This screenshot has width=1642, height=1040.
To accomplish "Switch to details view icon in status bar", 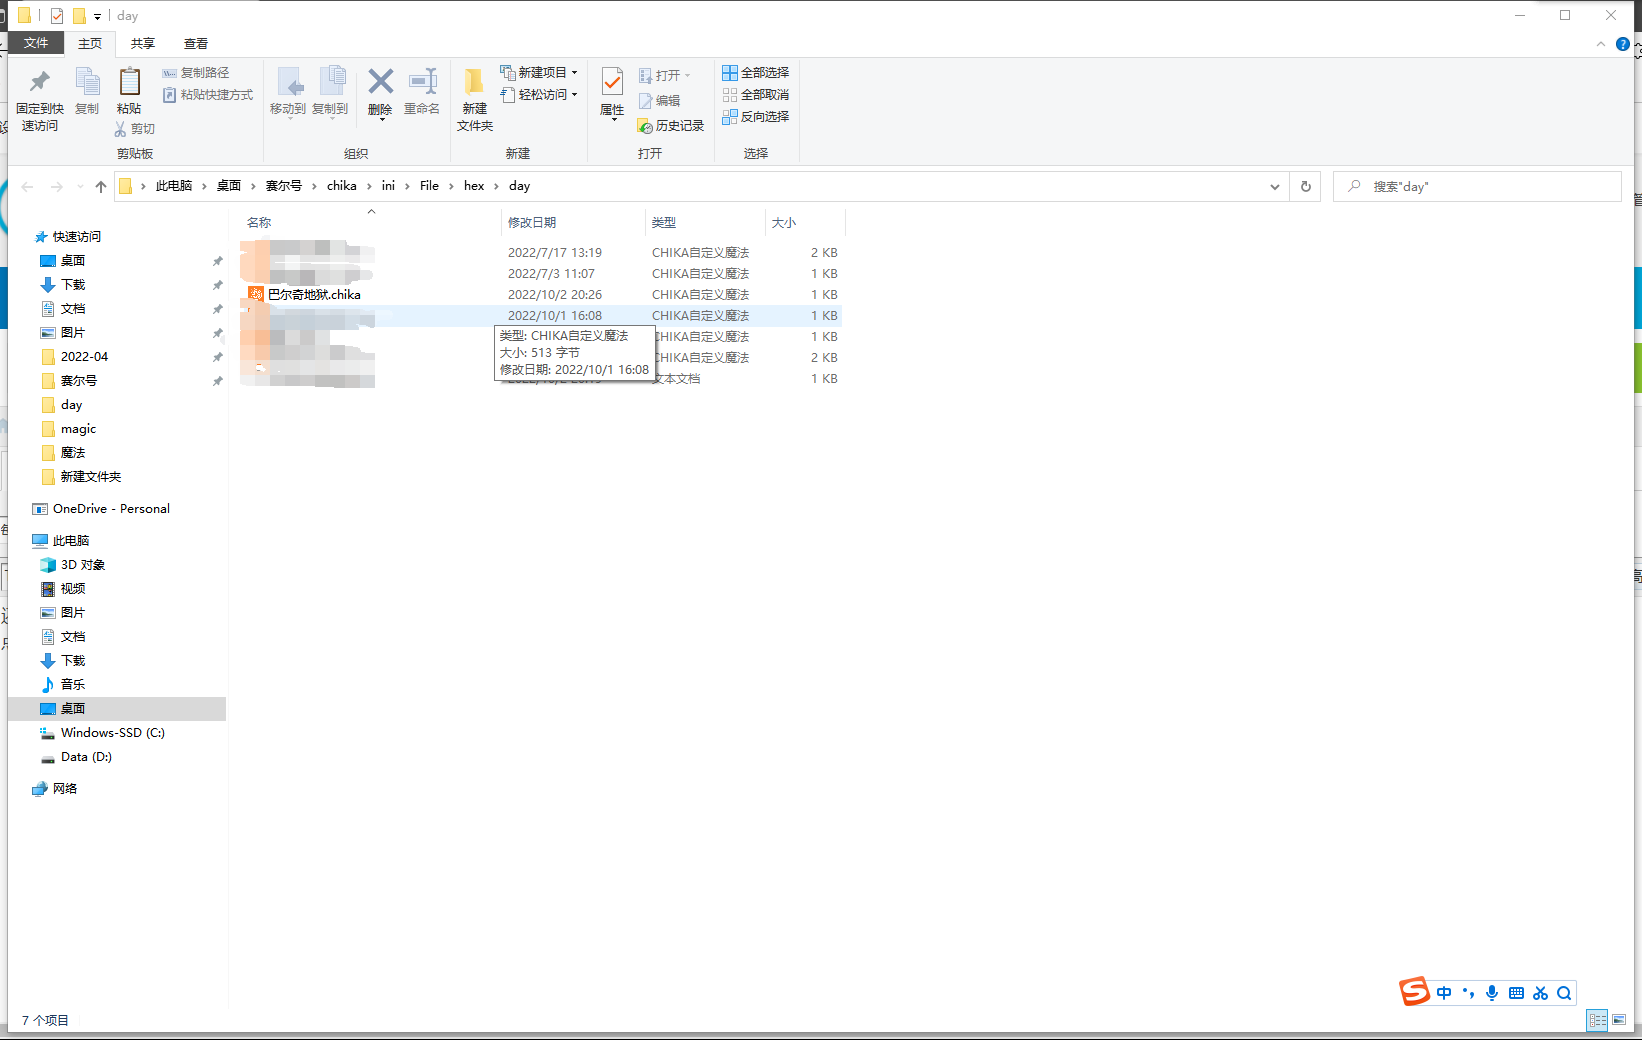I will (x=1597, y=1020).
